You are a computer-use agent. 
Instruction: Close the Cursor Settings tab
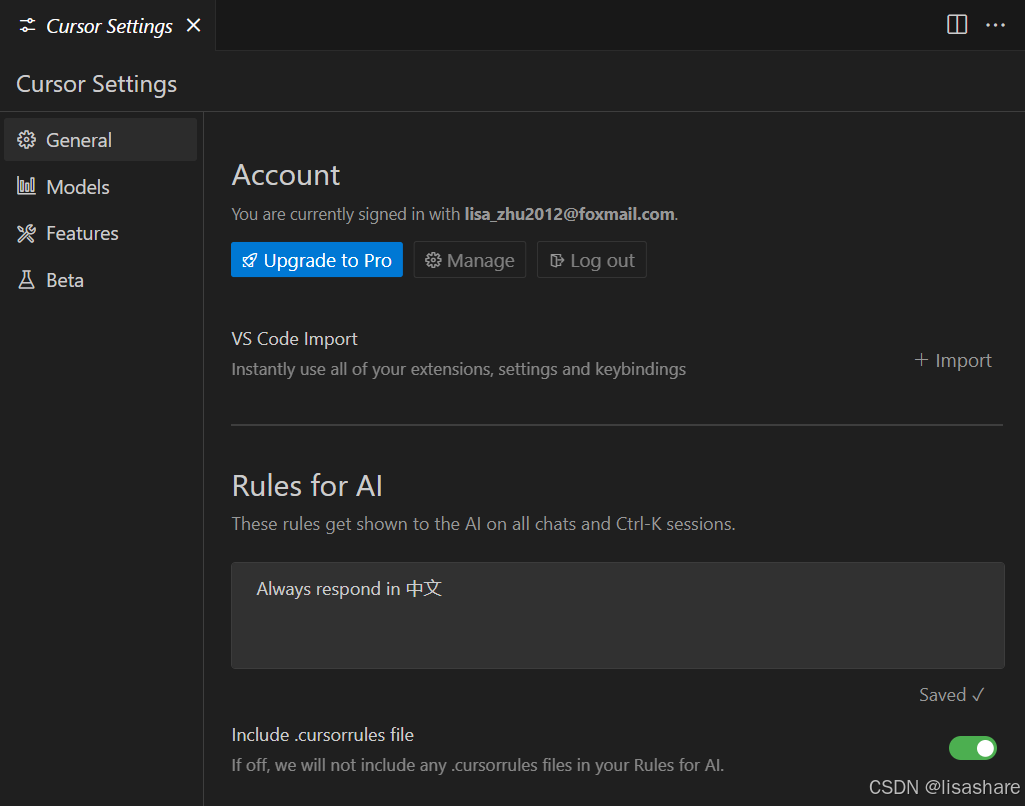193,25
